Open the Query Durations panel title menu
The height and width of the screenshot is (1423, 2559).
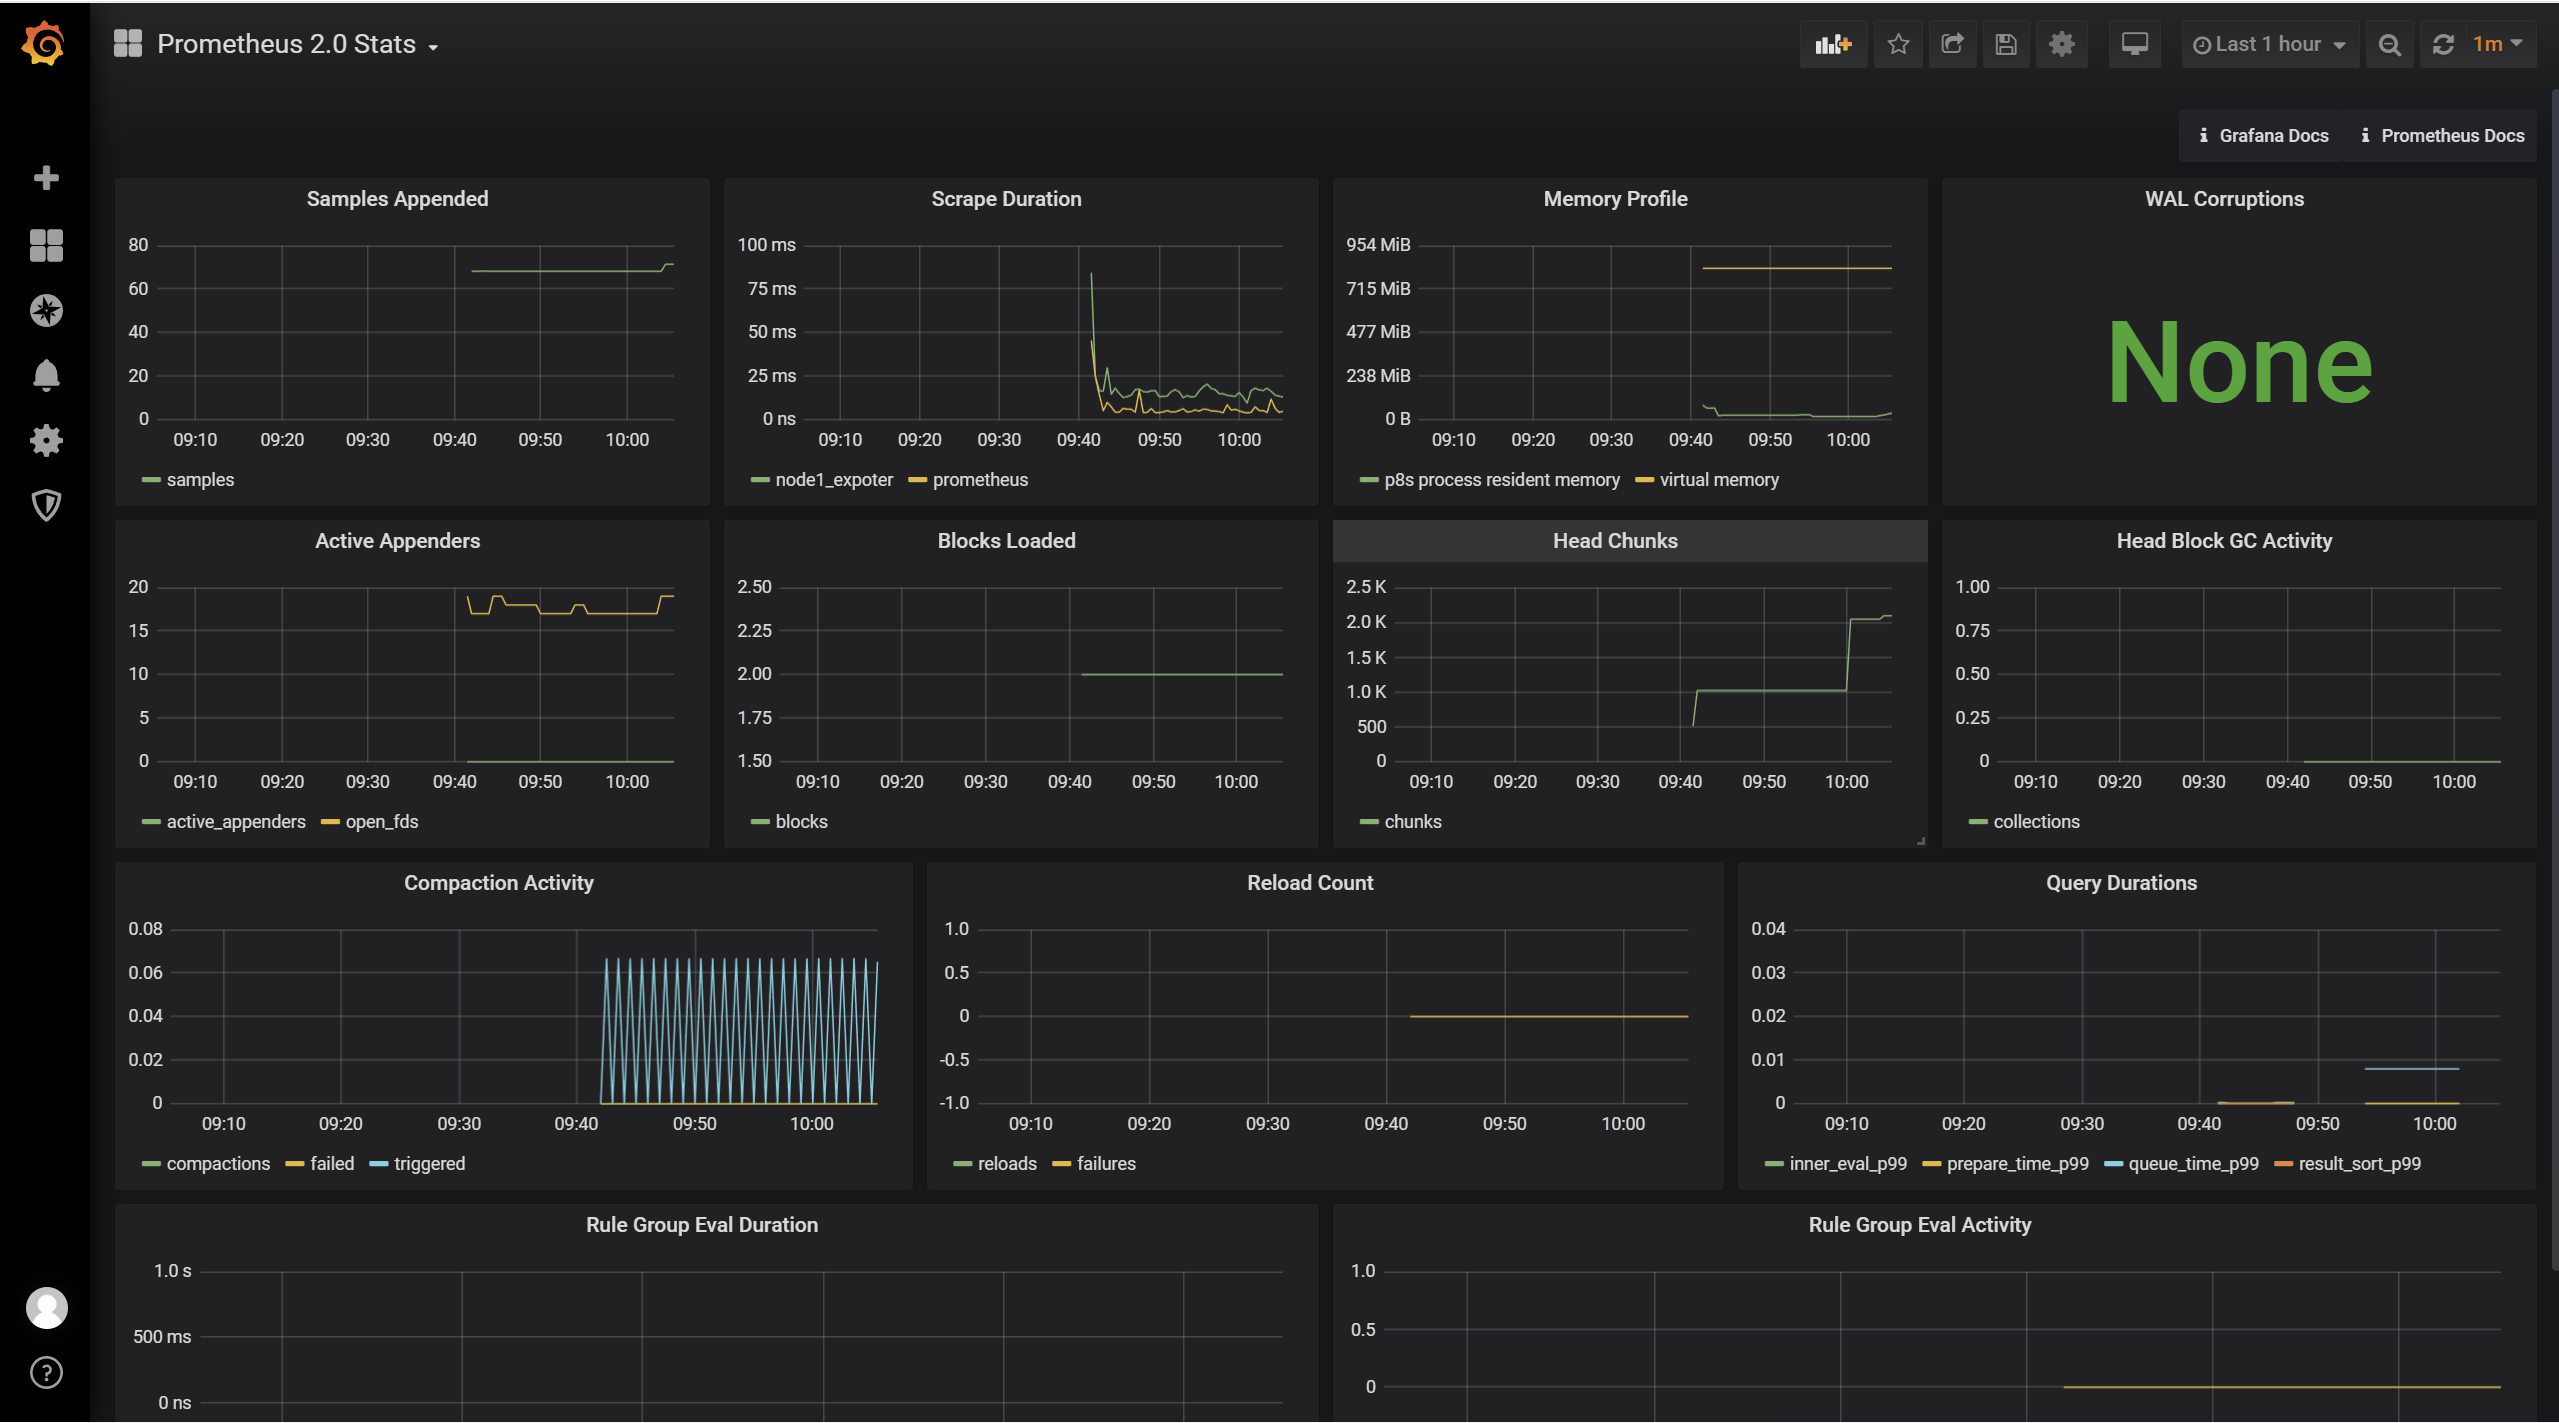pos(2121,883)
